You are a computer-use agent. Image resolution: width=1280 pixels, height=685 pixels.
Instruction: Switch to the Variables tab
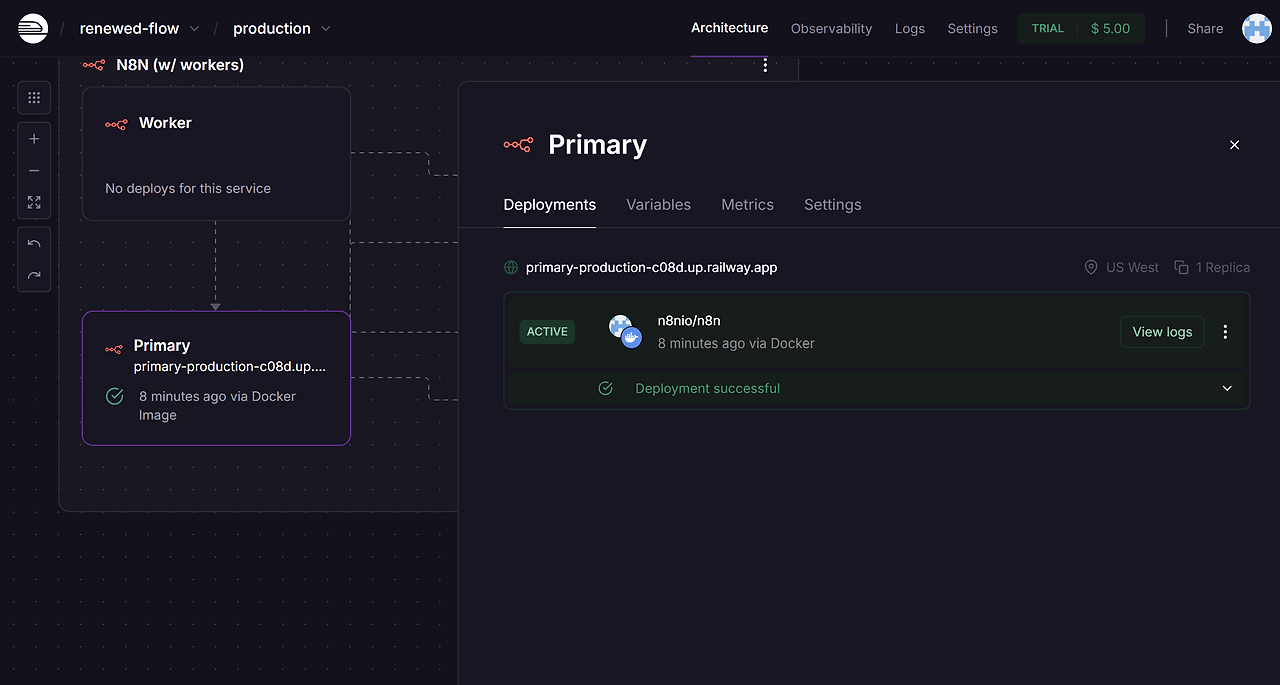click(658, 204)
